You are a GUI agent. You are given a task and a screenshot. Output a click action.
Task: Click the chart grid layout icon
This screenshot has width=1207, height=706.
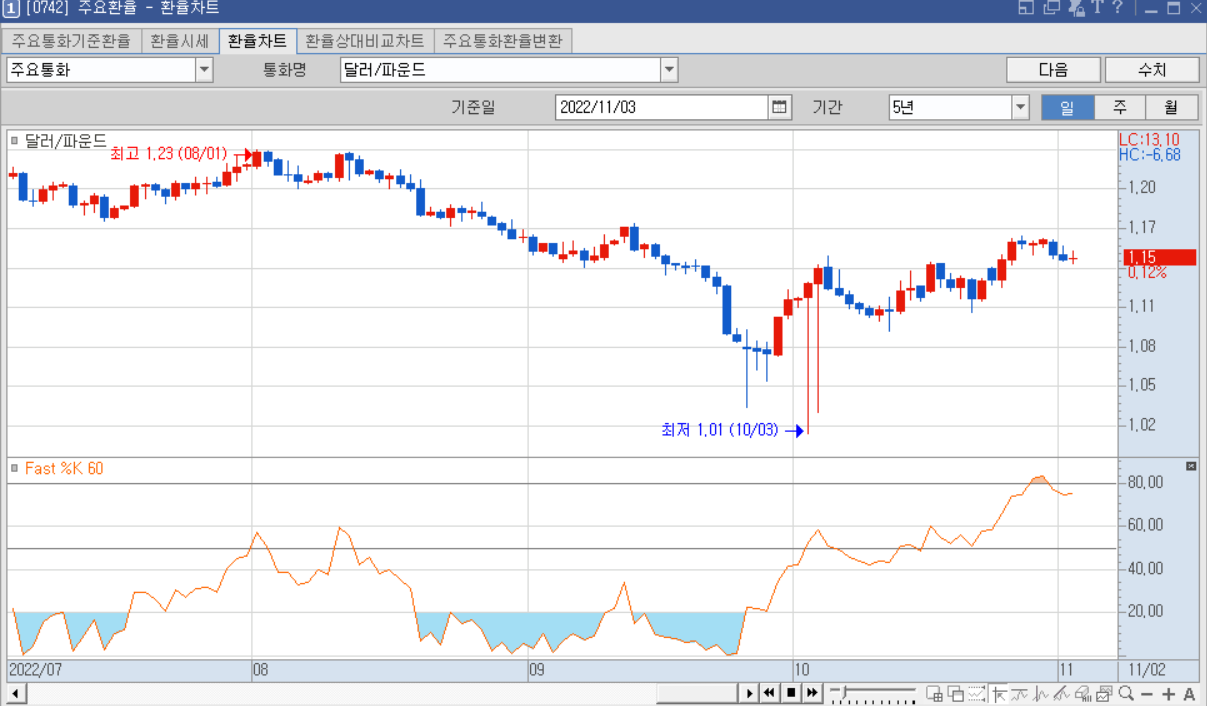pos(935,694)
